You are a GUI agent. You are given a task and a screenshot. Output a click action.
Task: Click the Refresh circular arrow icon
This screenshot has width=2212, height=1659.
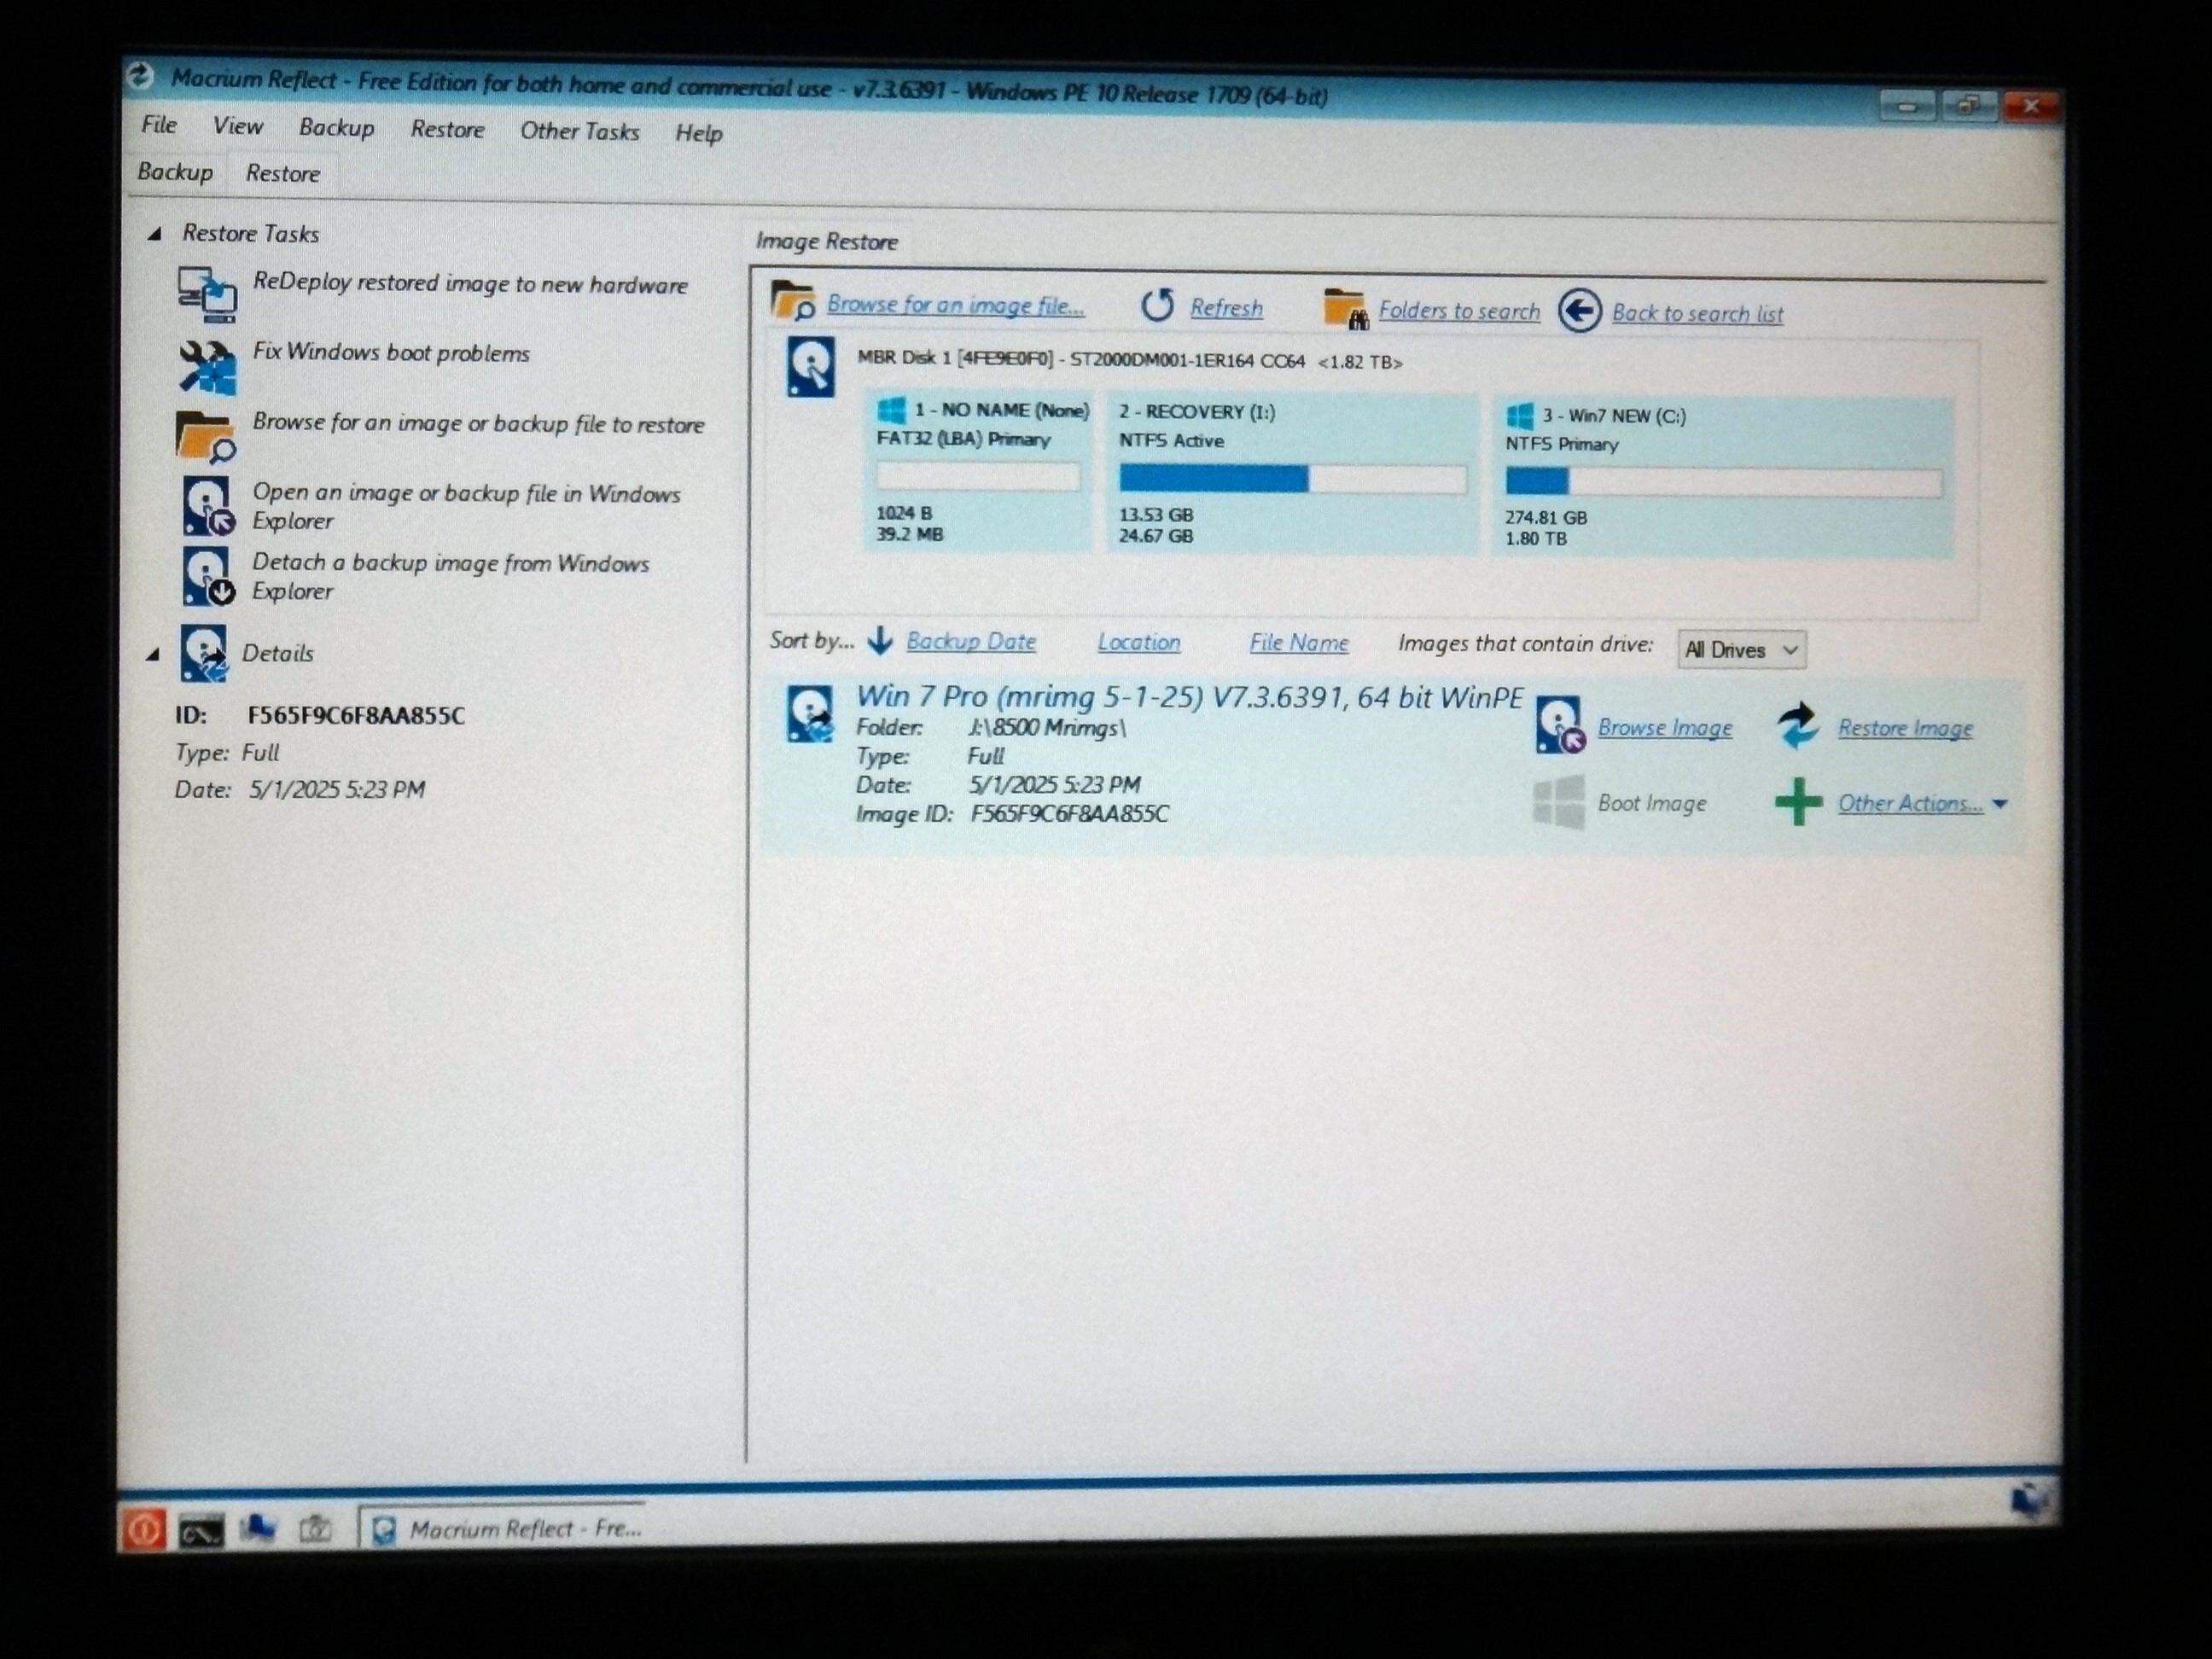(x=1157, y=305)
